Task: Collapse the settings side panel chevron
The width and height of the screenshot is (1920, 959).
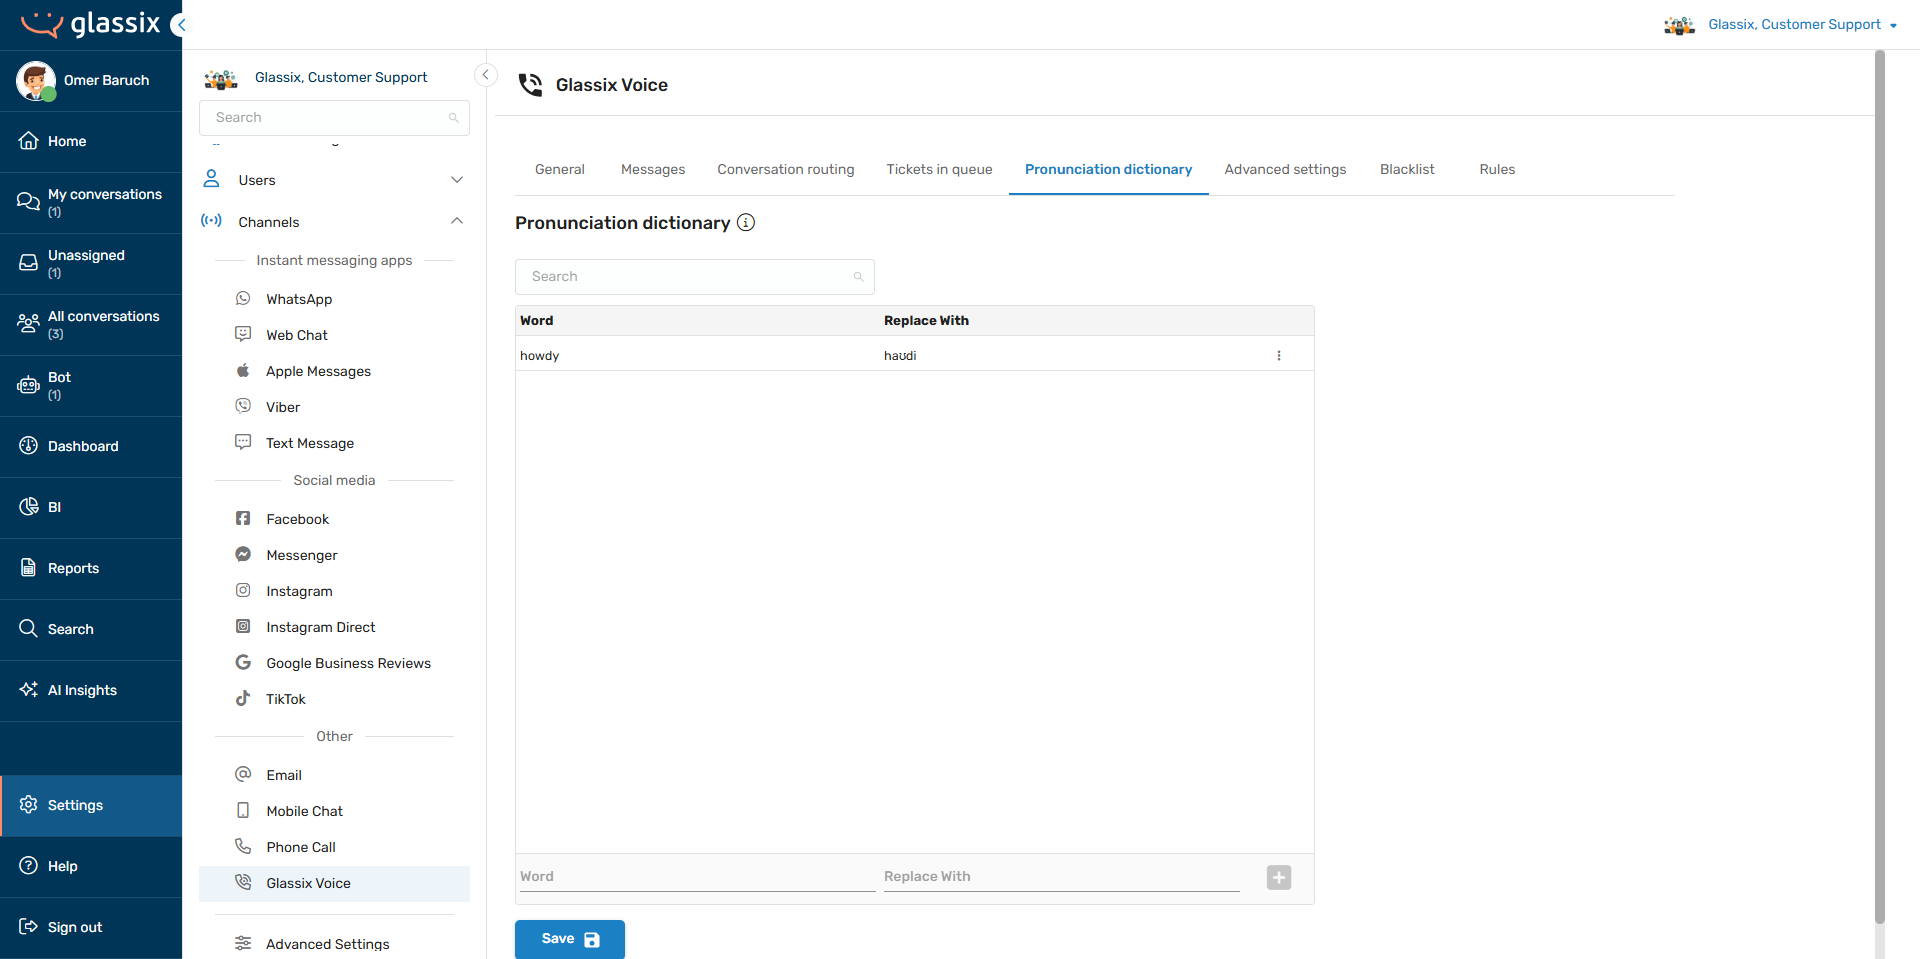Action: (x=486, y=75)
